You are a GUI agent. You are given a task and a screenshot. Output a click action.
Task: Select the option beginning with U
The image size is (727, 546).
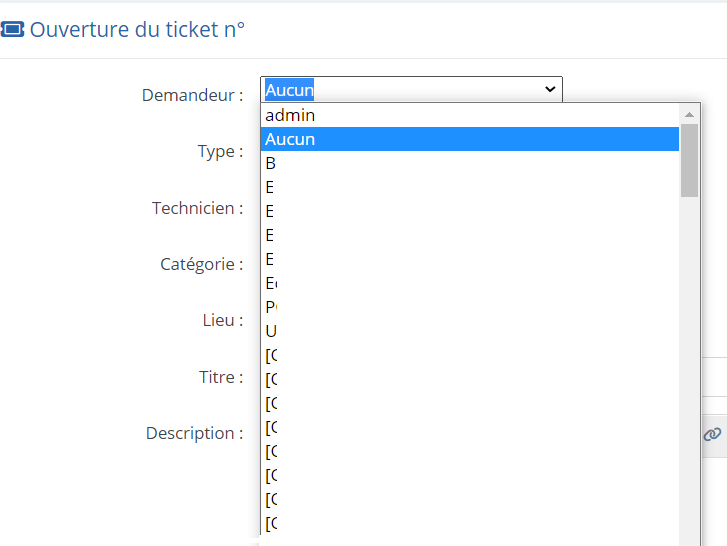[470, 331]
